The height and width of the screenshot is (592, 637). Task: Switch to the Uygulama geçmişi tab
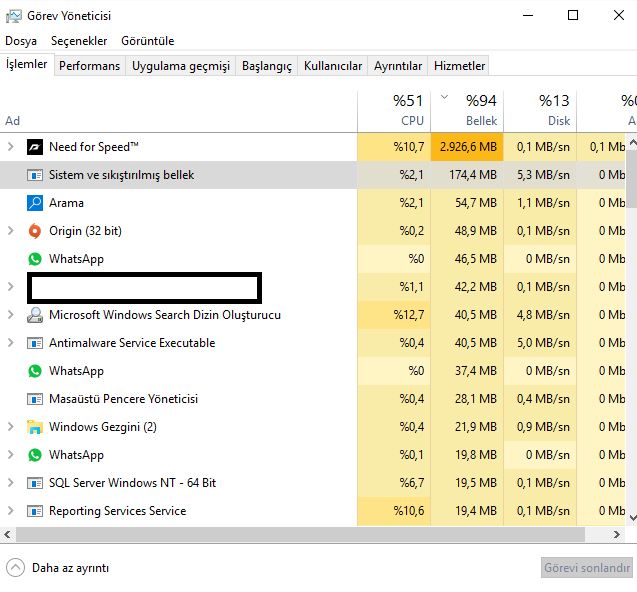pyautogui.click(x=181, y=66)
